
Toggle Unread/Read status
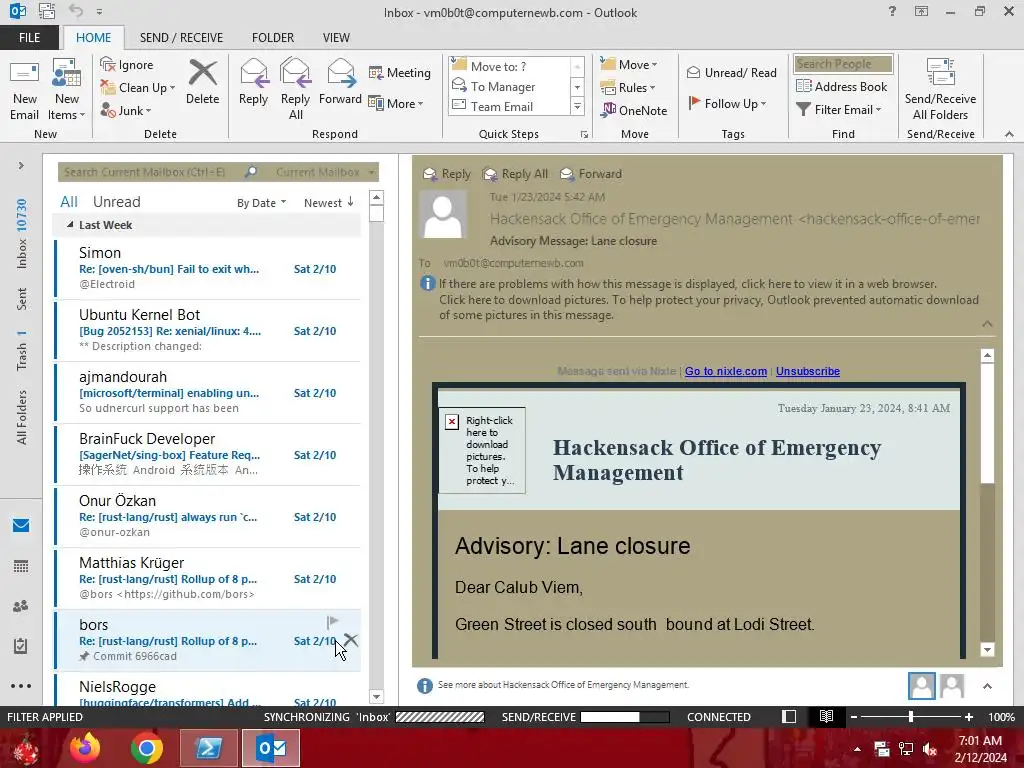pyautogui.click(x=731, y=72)
